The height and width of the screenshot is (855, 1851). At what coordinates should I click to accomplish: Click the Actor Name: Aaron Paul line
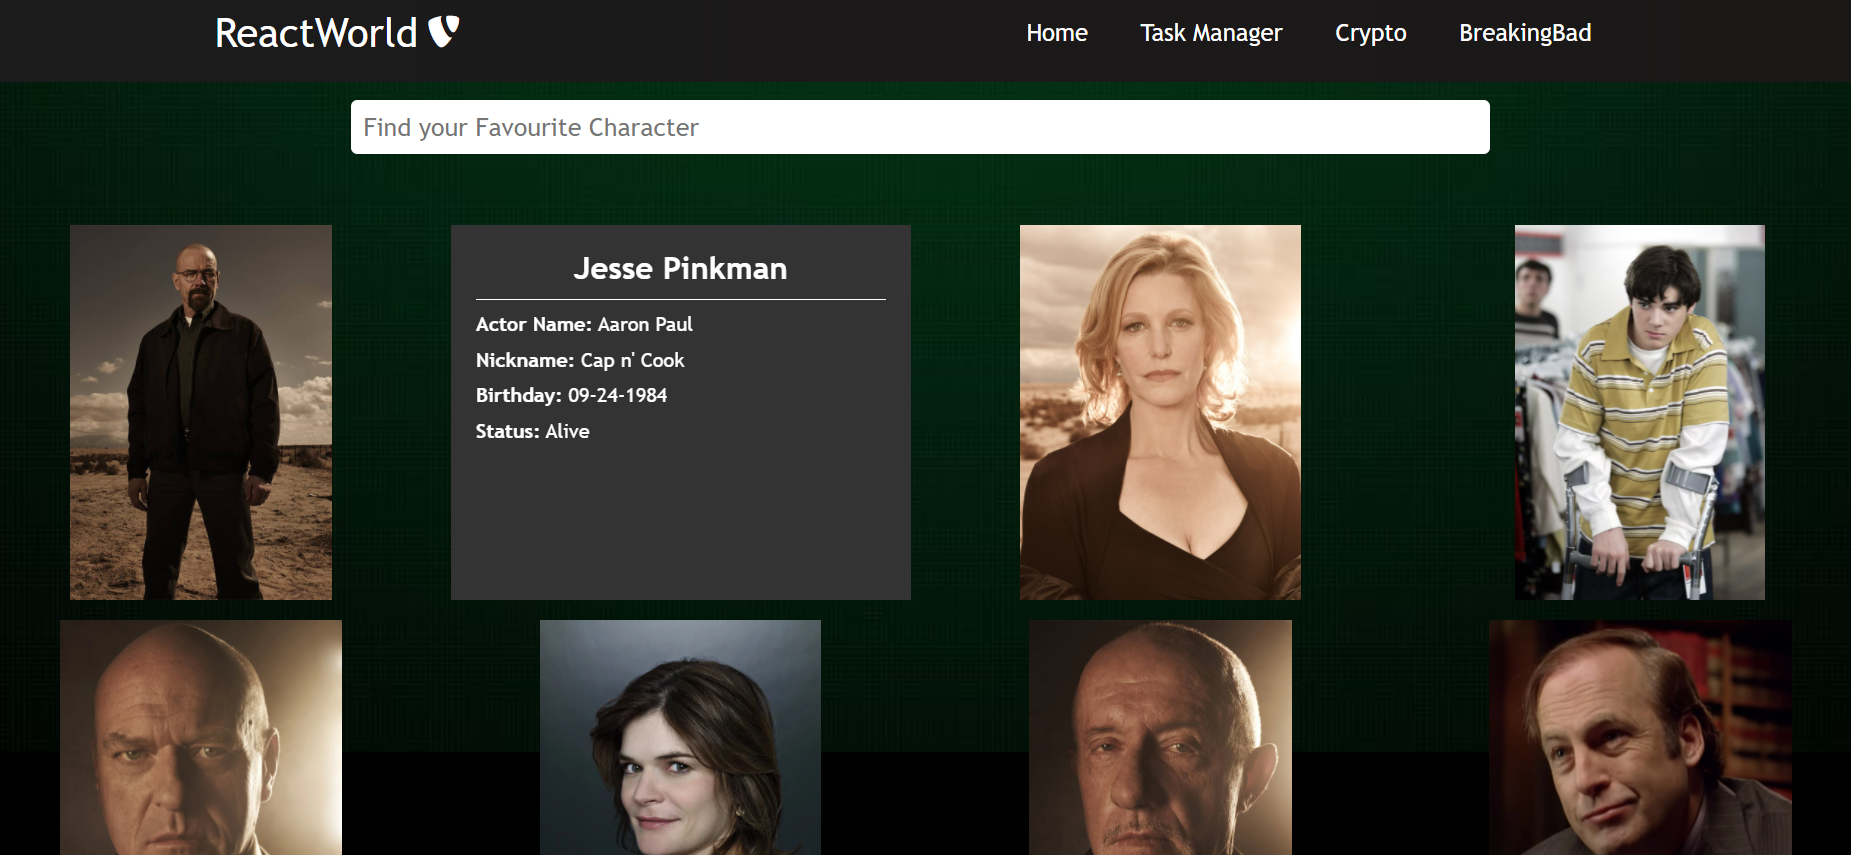pos(584,324)
